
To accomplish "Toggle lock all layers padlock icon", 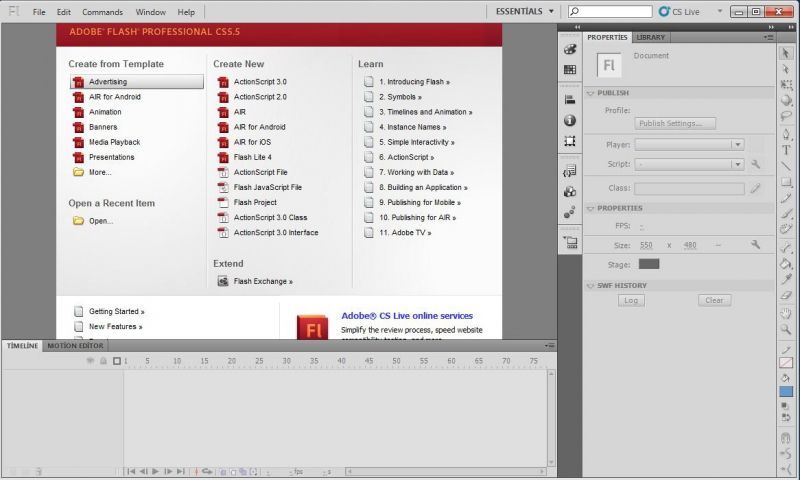I will [103, 361].
